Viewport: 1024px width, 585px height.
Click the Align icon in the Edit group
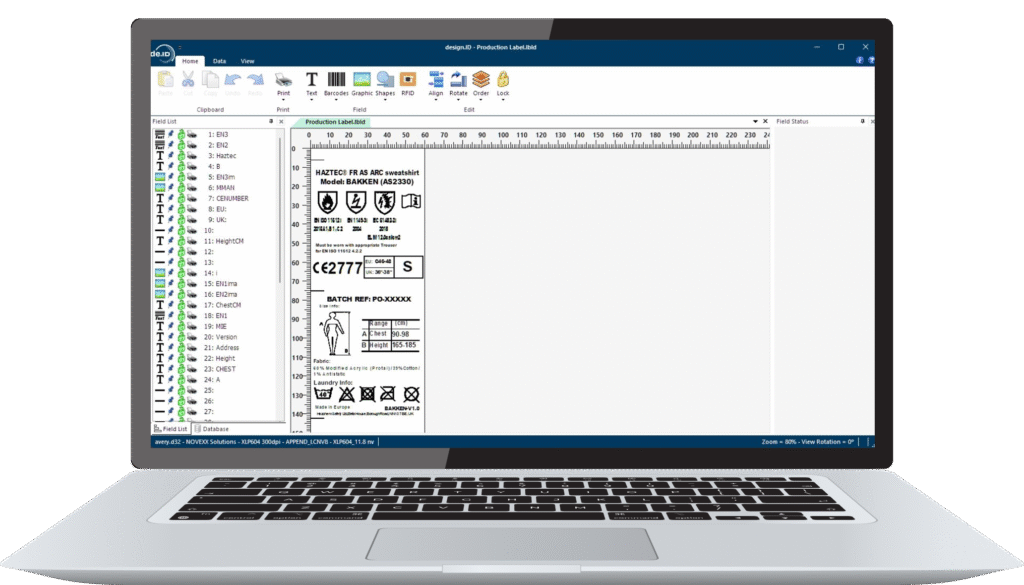pos(437,78)
